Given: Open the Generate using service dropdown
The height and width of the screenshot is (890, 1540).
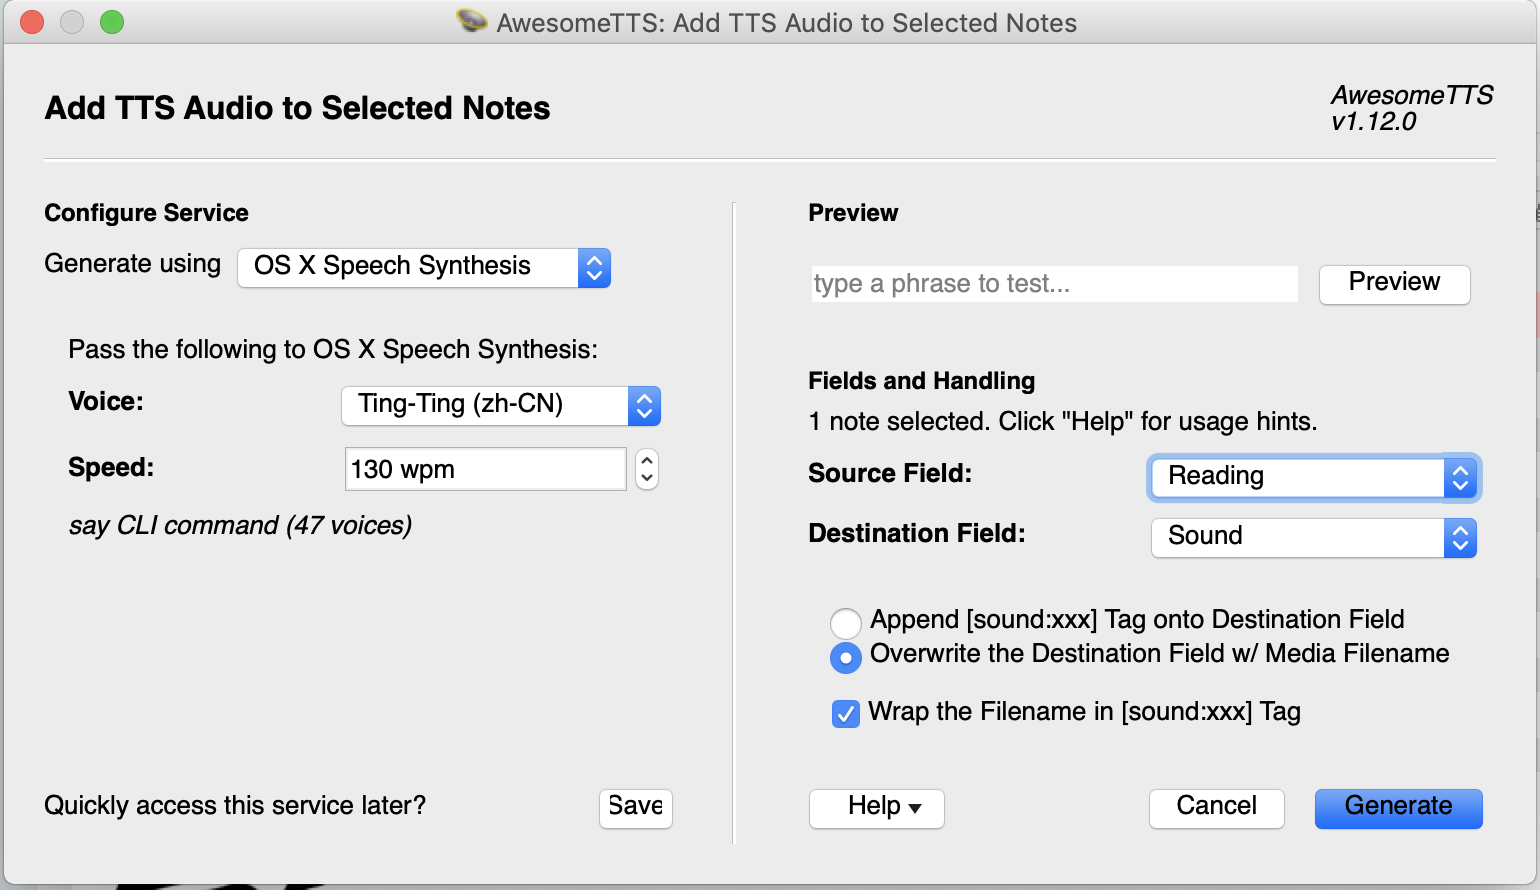Looking at the screenshot, I should (424, 267).
